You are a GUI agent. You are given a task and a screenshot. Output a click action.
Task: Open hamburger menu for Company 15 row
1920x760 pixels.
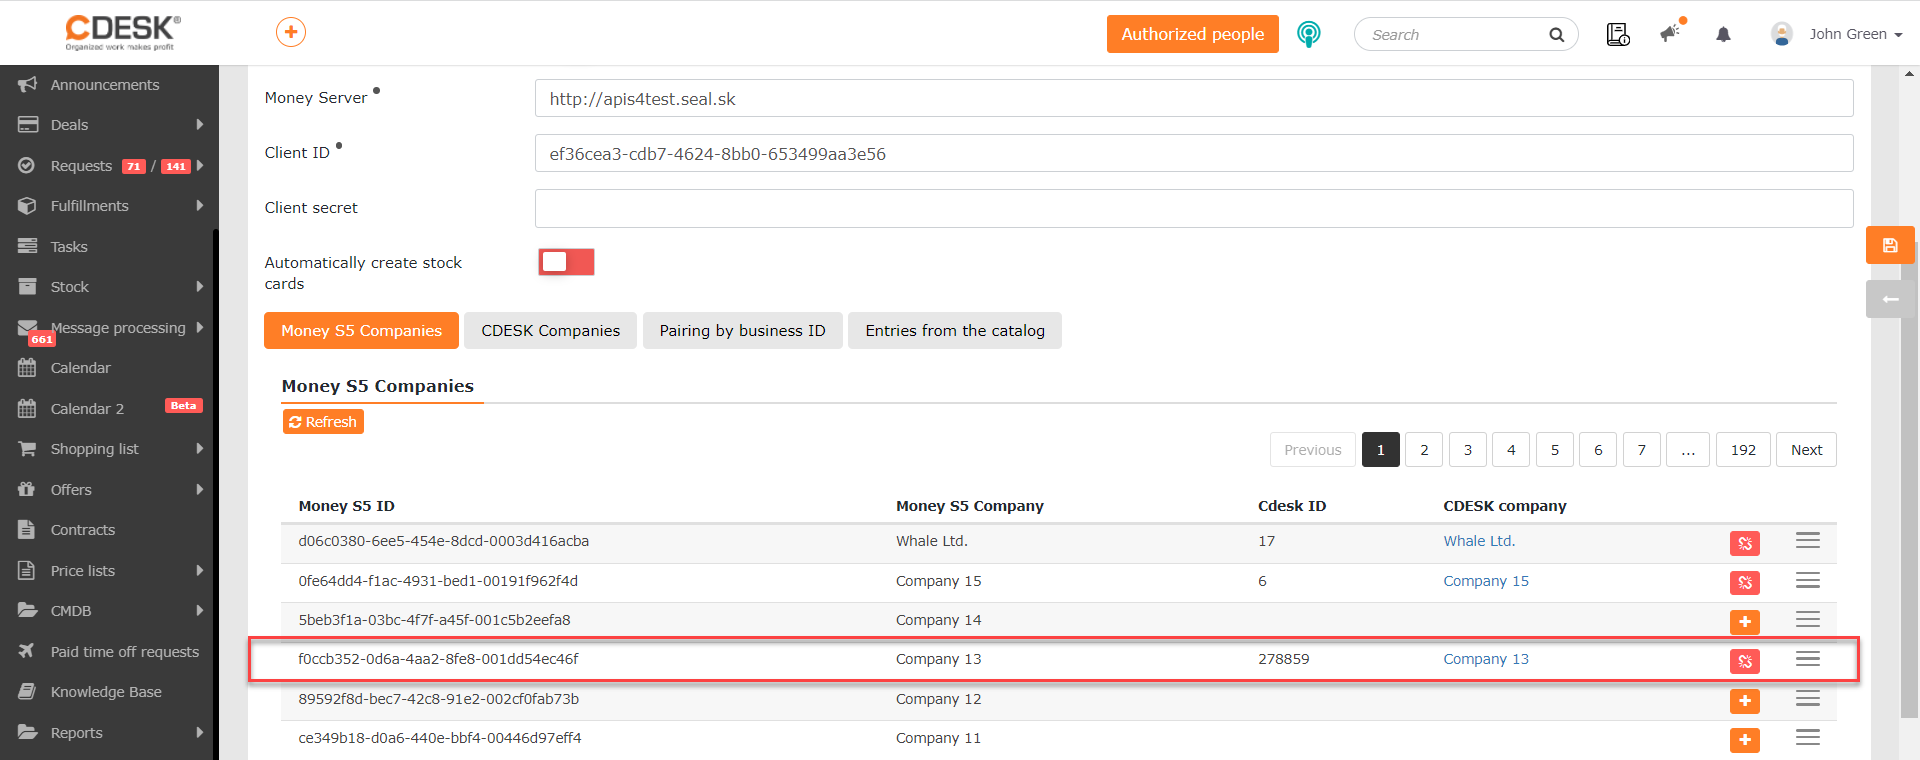1808,580
